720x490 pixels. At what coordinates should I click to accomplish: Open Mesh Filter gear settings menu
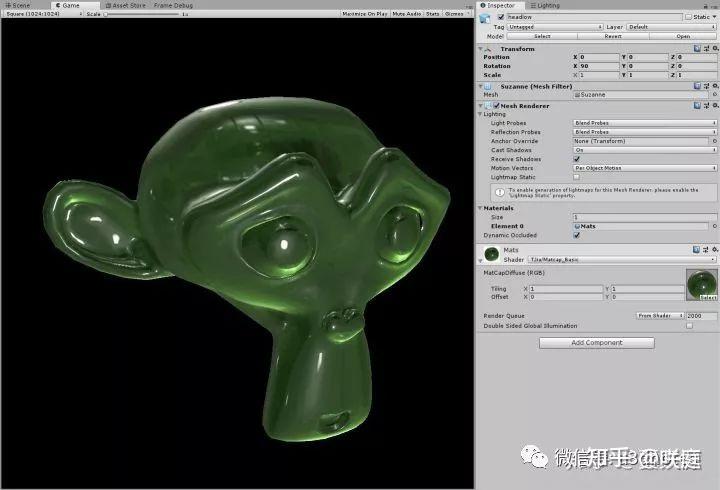click(x=715, y=86)
